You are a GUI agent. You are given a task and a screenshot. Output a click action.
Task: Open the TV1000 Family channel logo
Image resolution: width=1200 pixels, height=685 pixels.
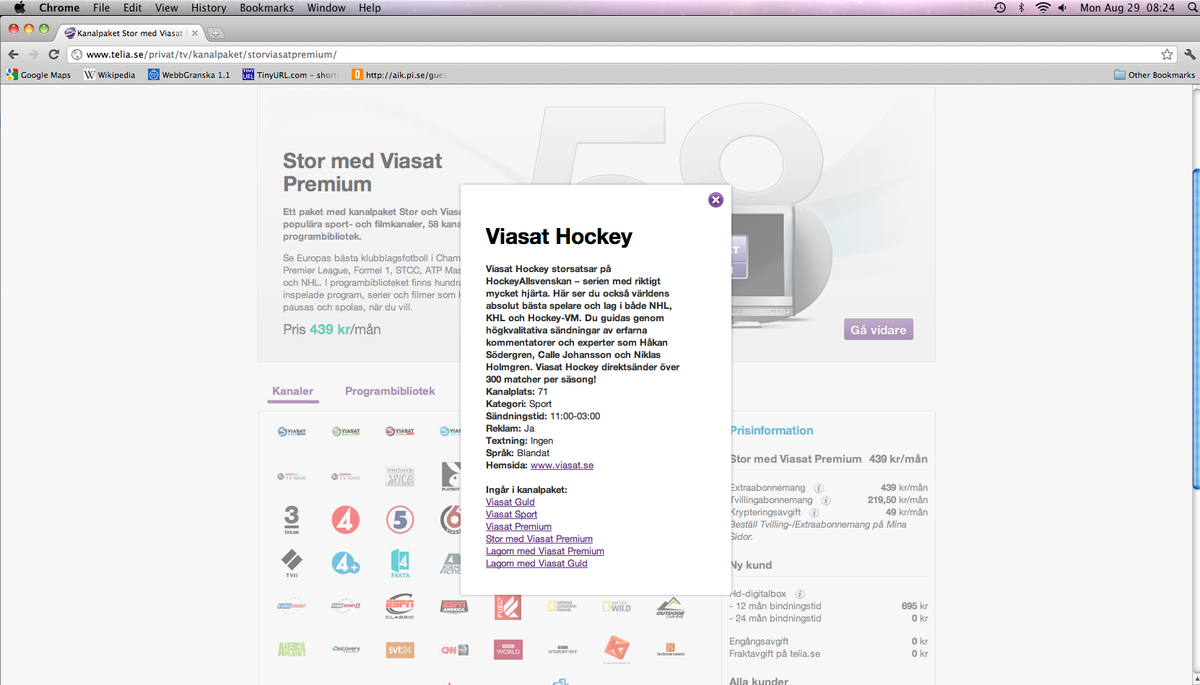pos(291,477)
